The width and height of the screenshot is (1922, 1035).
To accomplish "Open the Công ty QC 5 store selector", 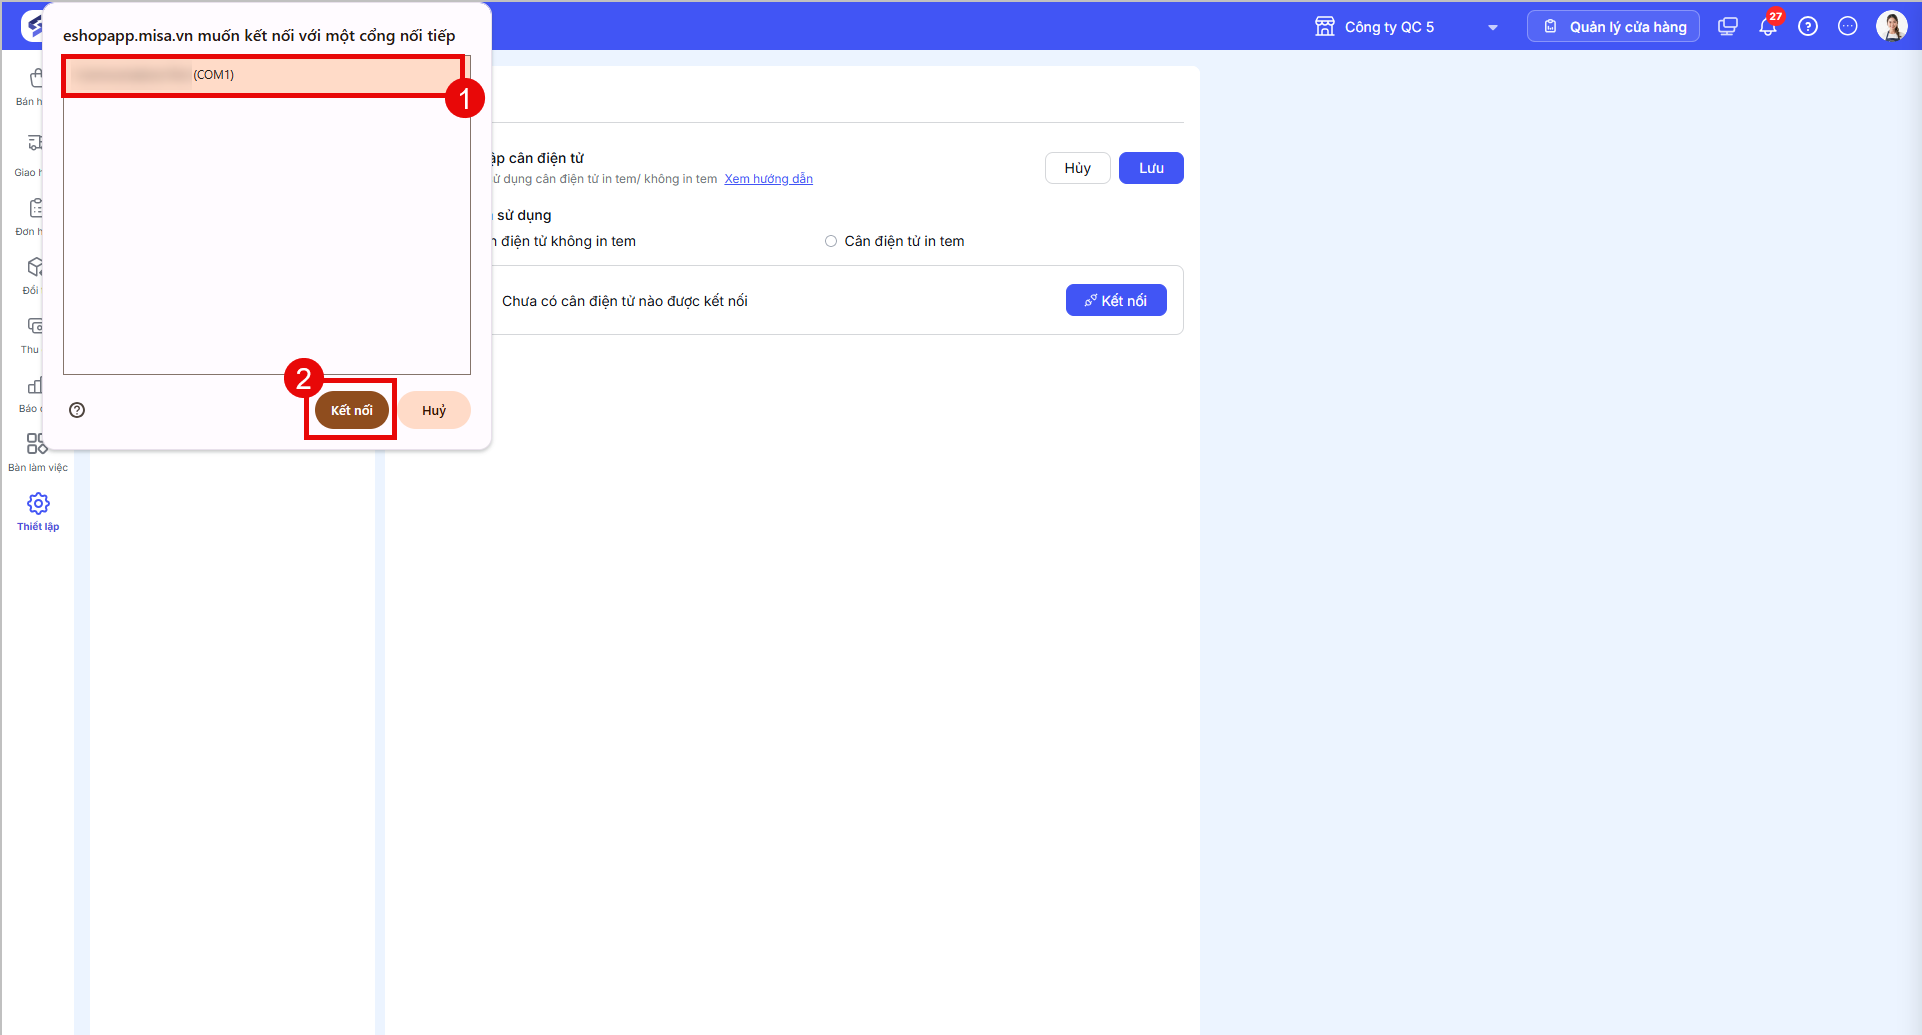I will (1406, 27).
